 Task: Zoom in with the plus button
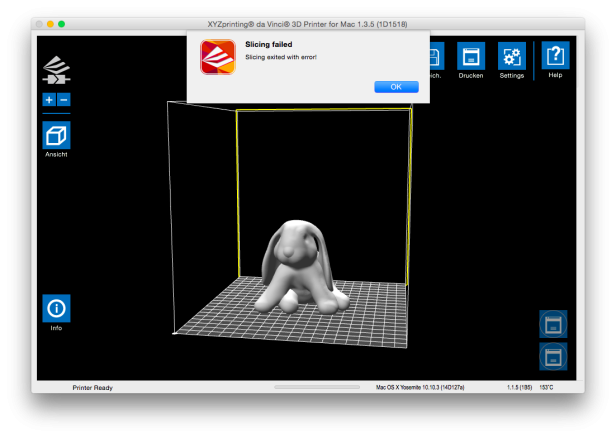[49, 100]
